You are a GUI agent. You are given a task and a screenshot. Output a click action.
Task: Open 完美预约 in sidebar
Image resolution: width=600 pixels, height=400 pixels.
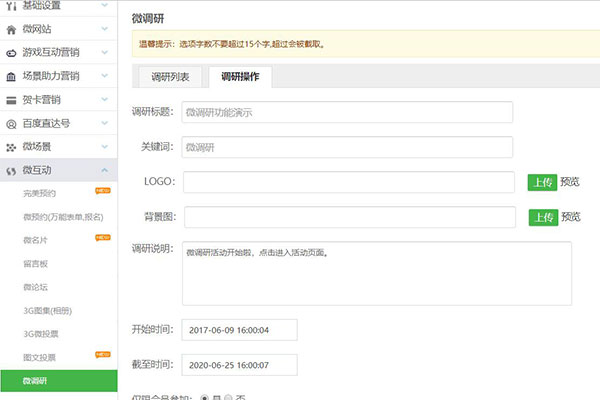point(39,194)
